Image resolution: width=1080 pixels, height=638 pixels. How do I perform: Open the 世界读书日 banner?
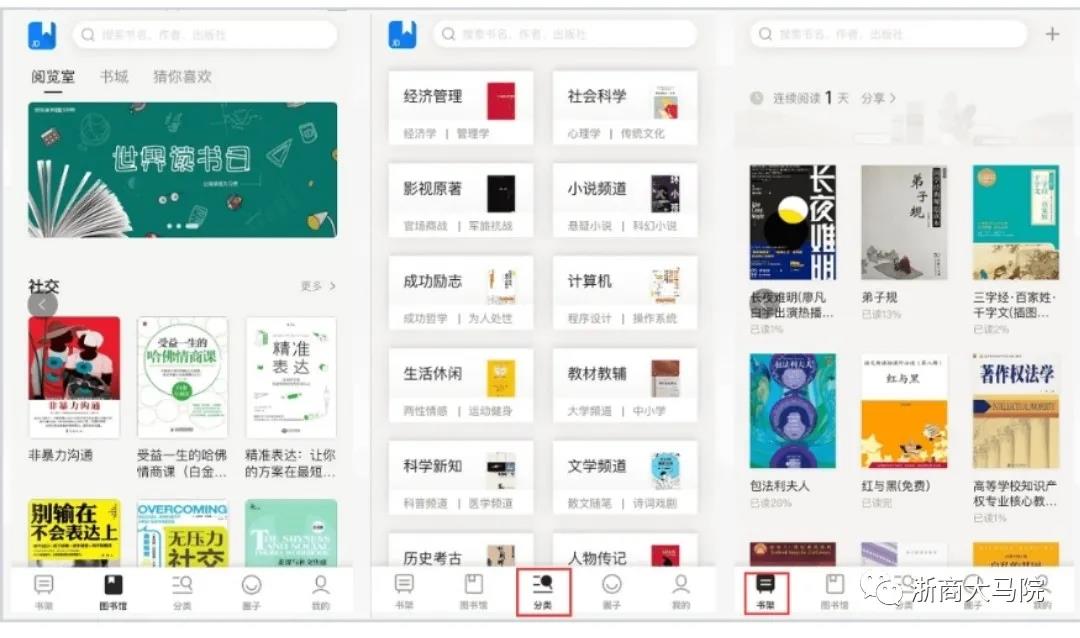click(183, 169)
